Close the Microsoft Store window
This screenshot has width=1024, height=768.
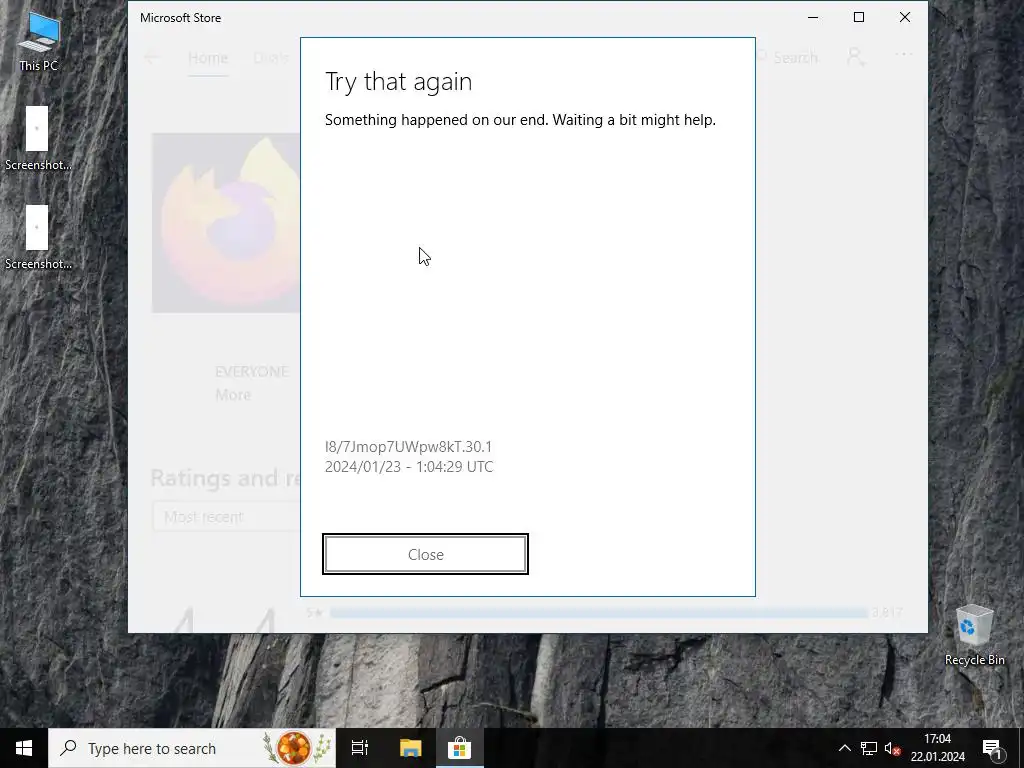(904, 18)
